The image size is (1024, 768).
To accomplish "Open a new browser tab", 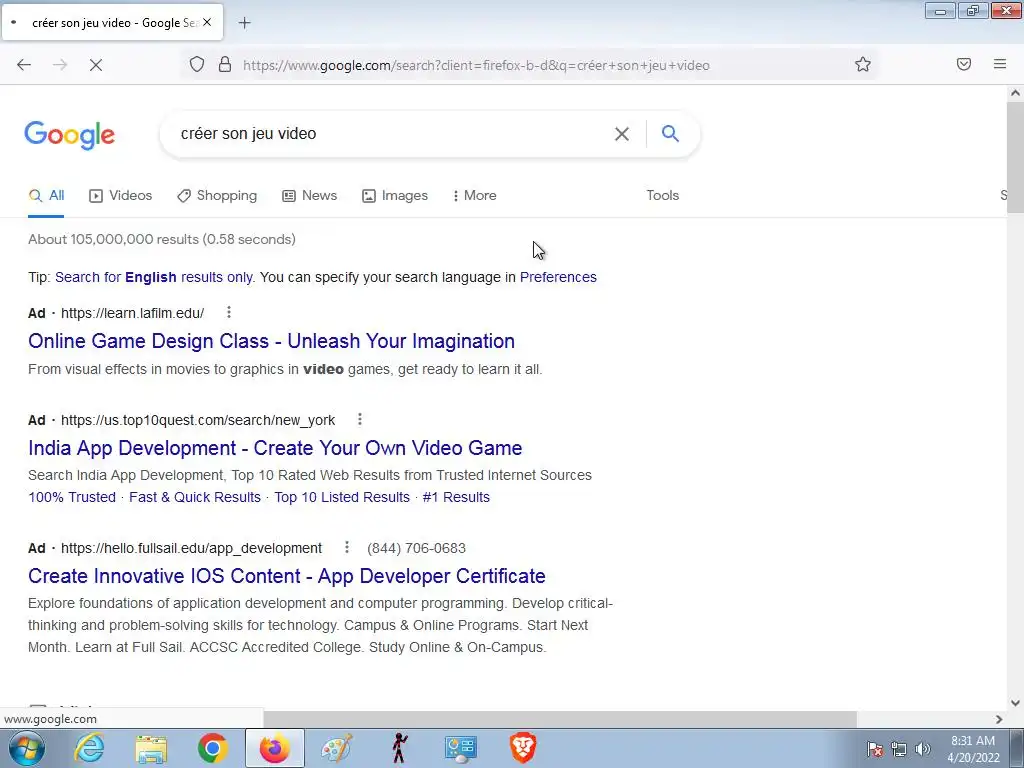I will pyautogui.click(x=244, y=23).
